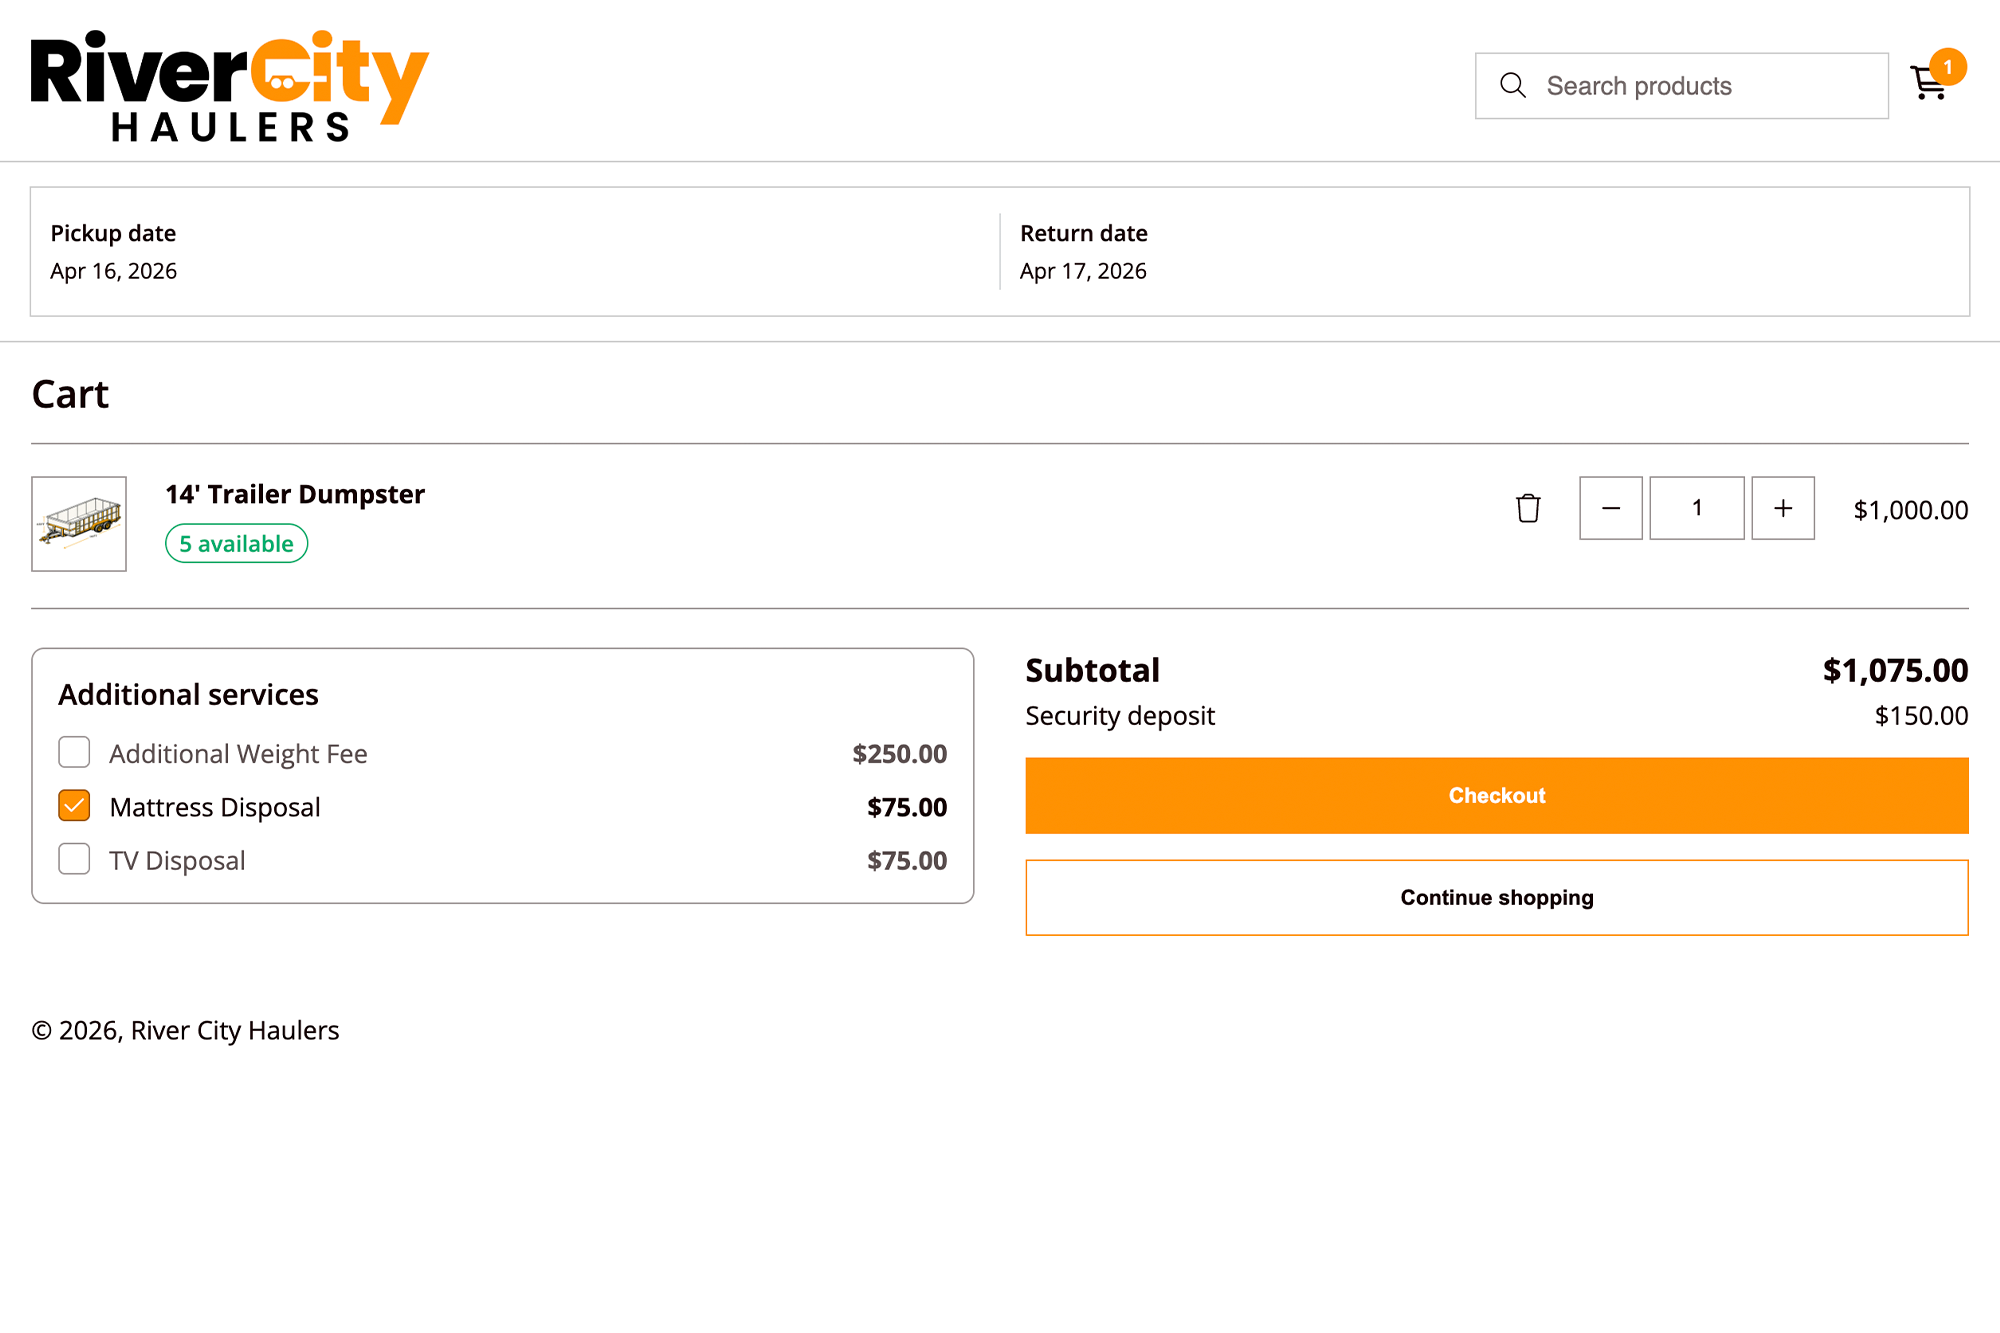Open the Pickup date picker
This screenshot has width=2000, height=1333.
(515, 252)
